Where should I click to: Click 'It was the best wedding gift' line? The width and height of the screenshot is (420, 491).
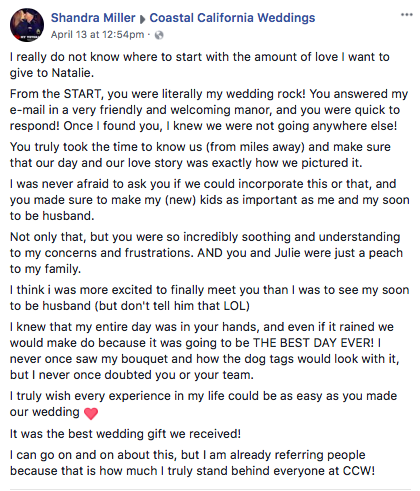click(x=125, y=434)
